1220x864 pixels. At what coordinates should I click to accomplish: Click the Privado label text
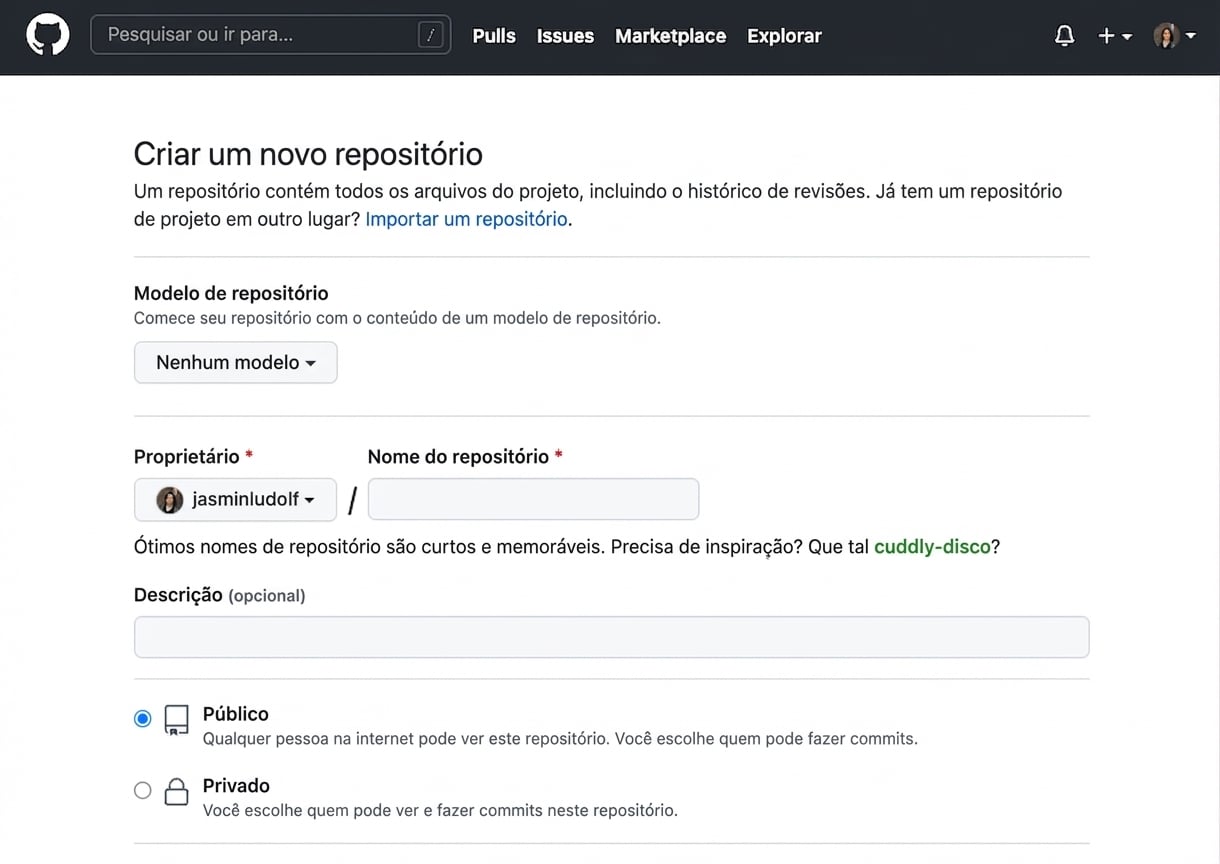(x=236, y=786)
